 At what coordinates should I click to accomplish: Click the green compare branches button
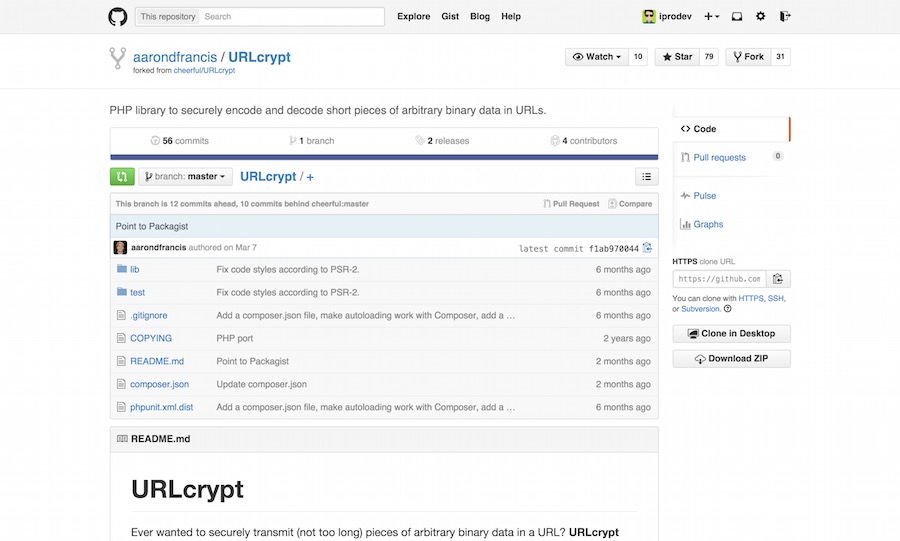pyautogui.click(x=122, y=177)
